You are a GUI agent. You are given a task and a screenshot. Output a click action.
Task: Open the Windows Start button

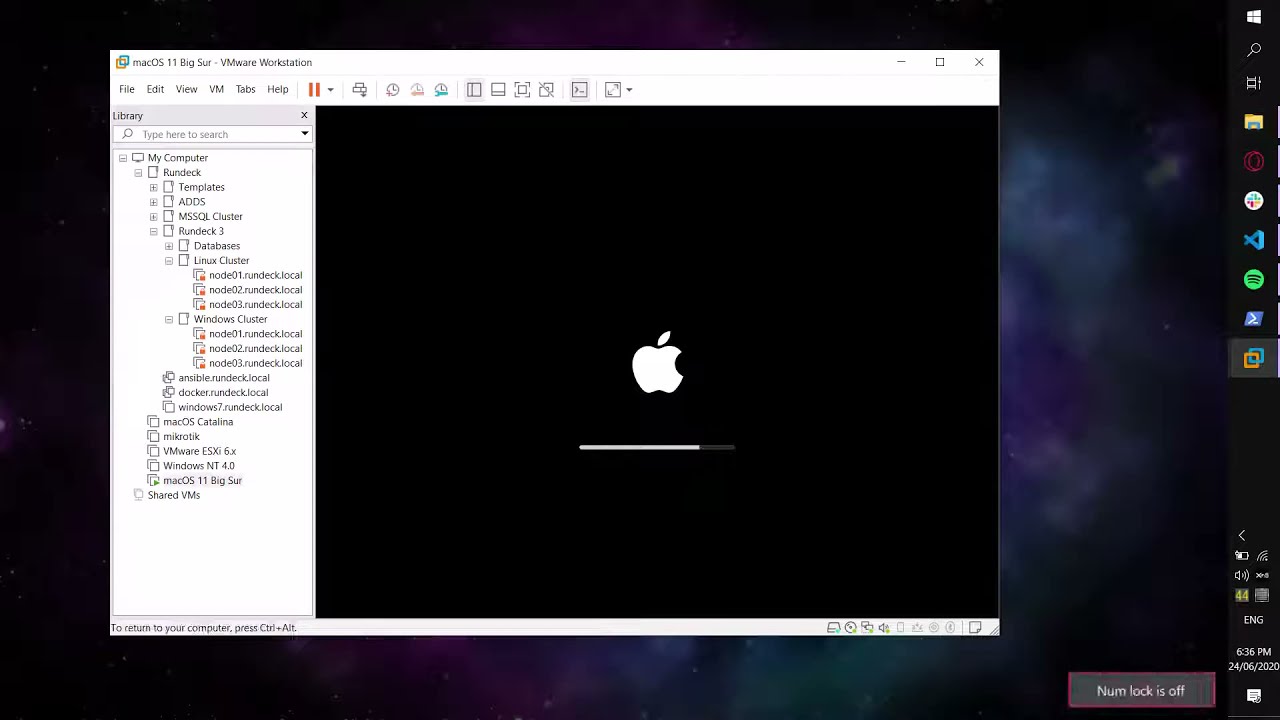1254,17
